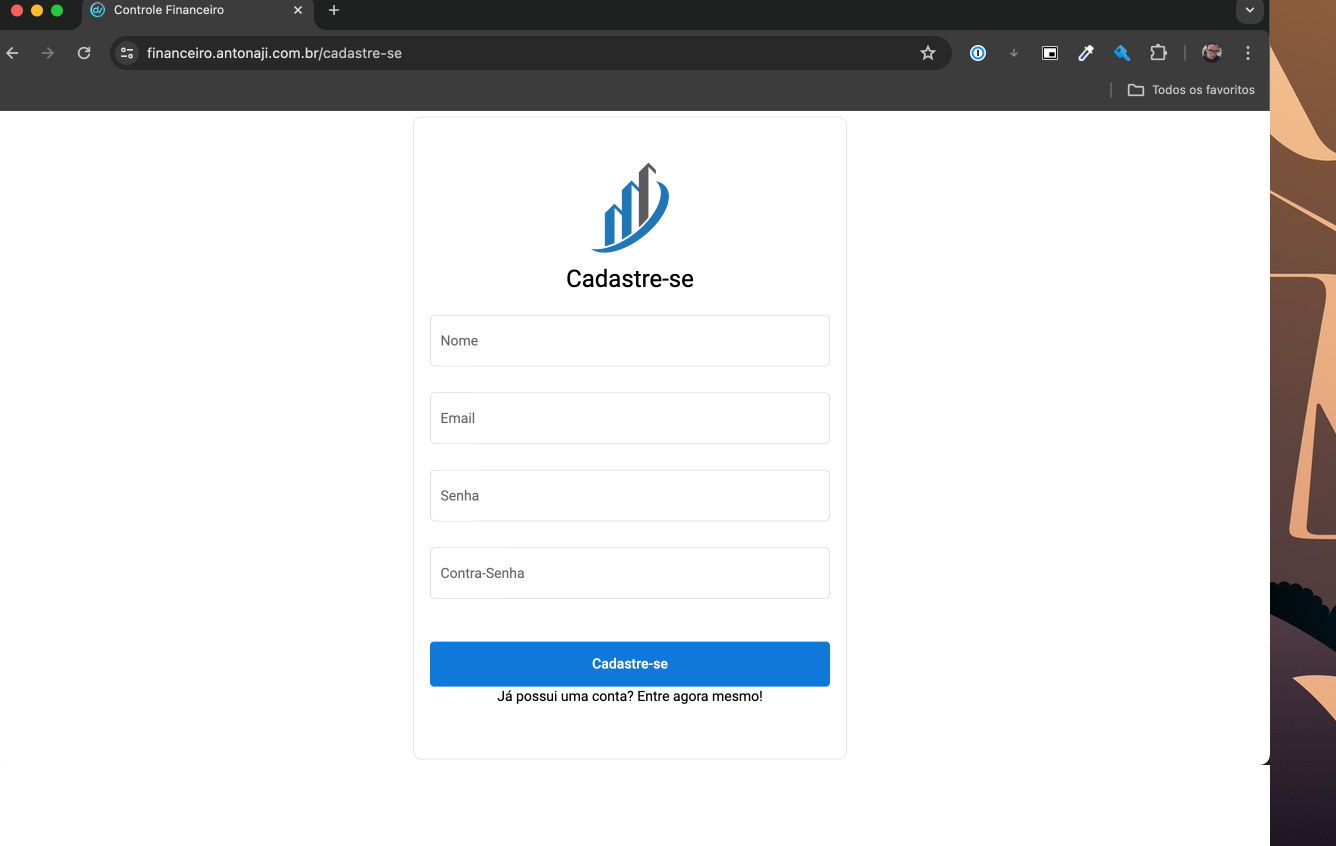Open site information icon in address bar

click(x=127, y=53)
